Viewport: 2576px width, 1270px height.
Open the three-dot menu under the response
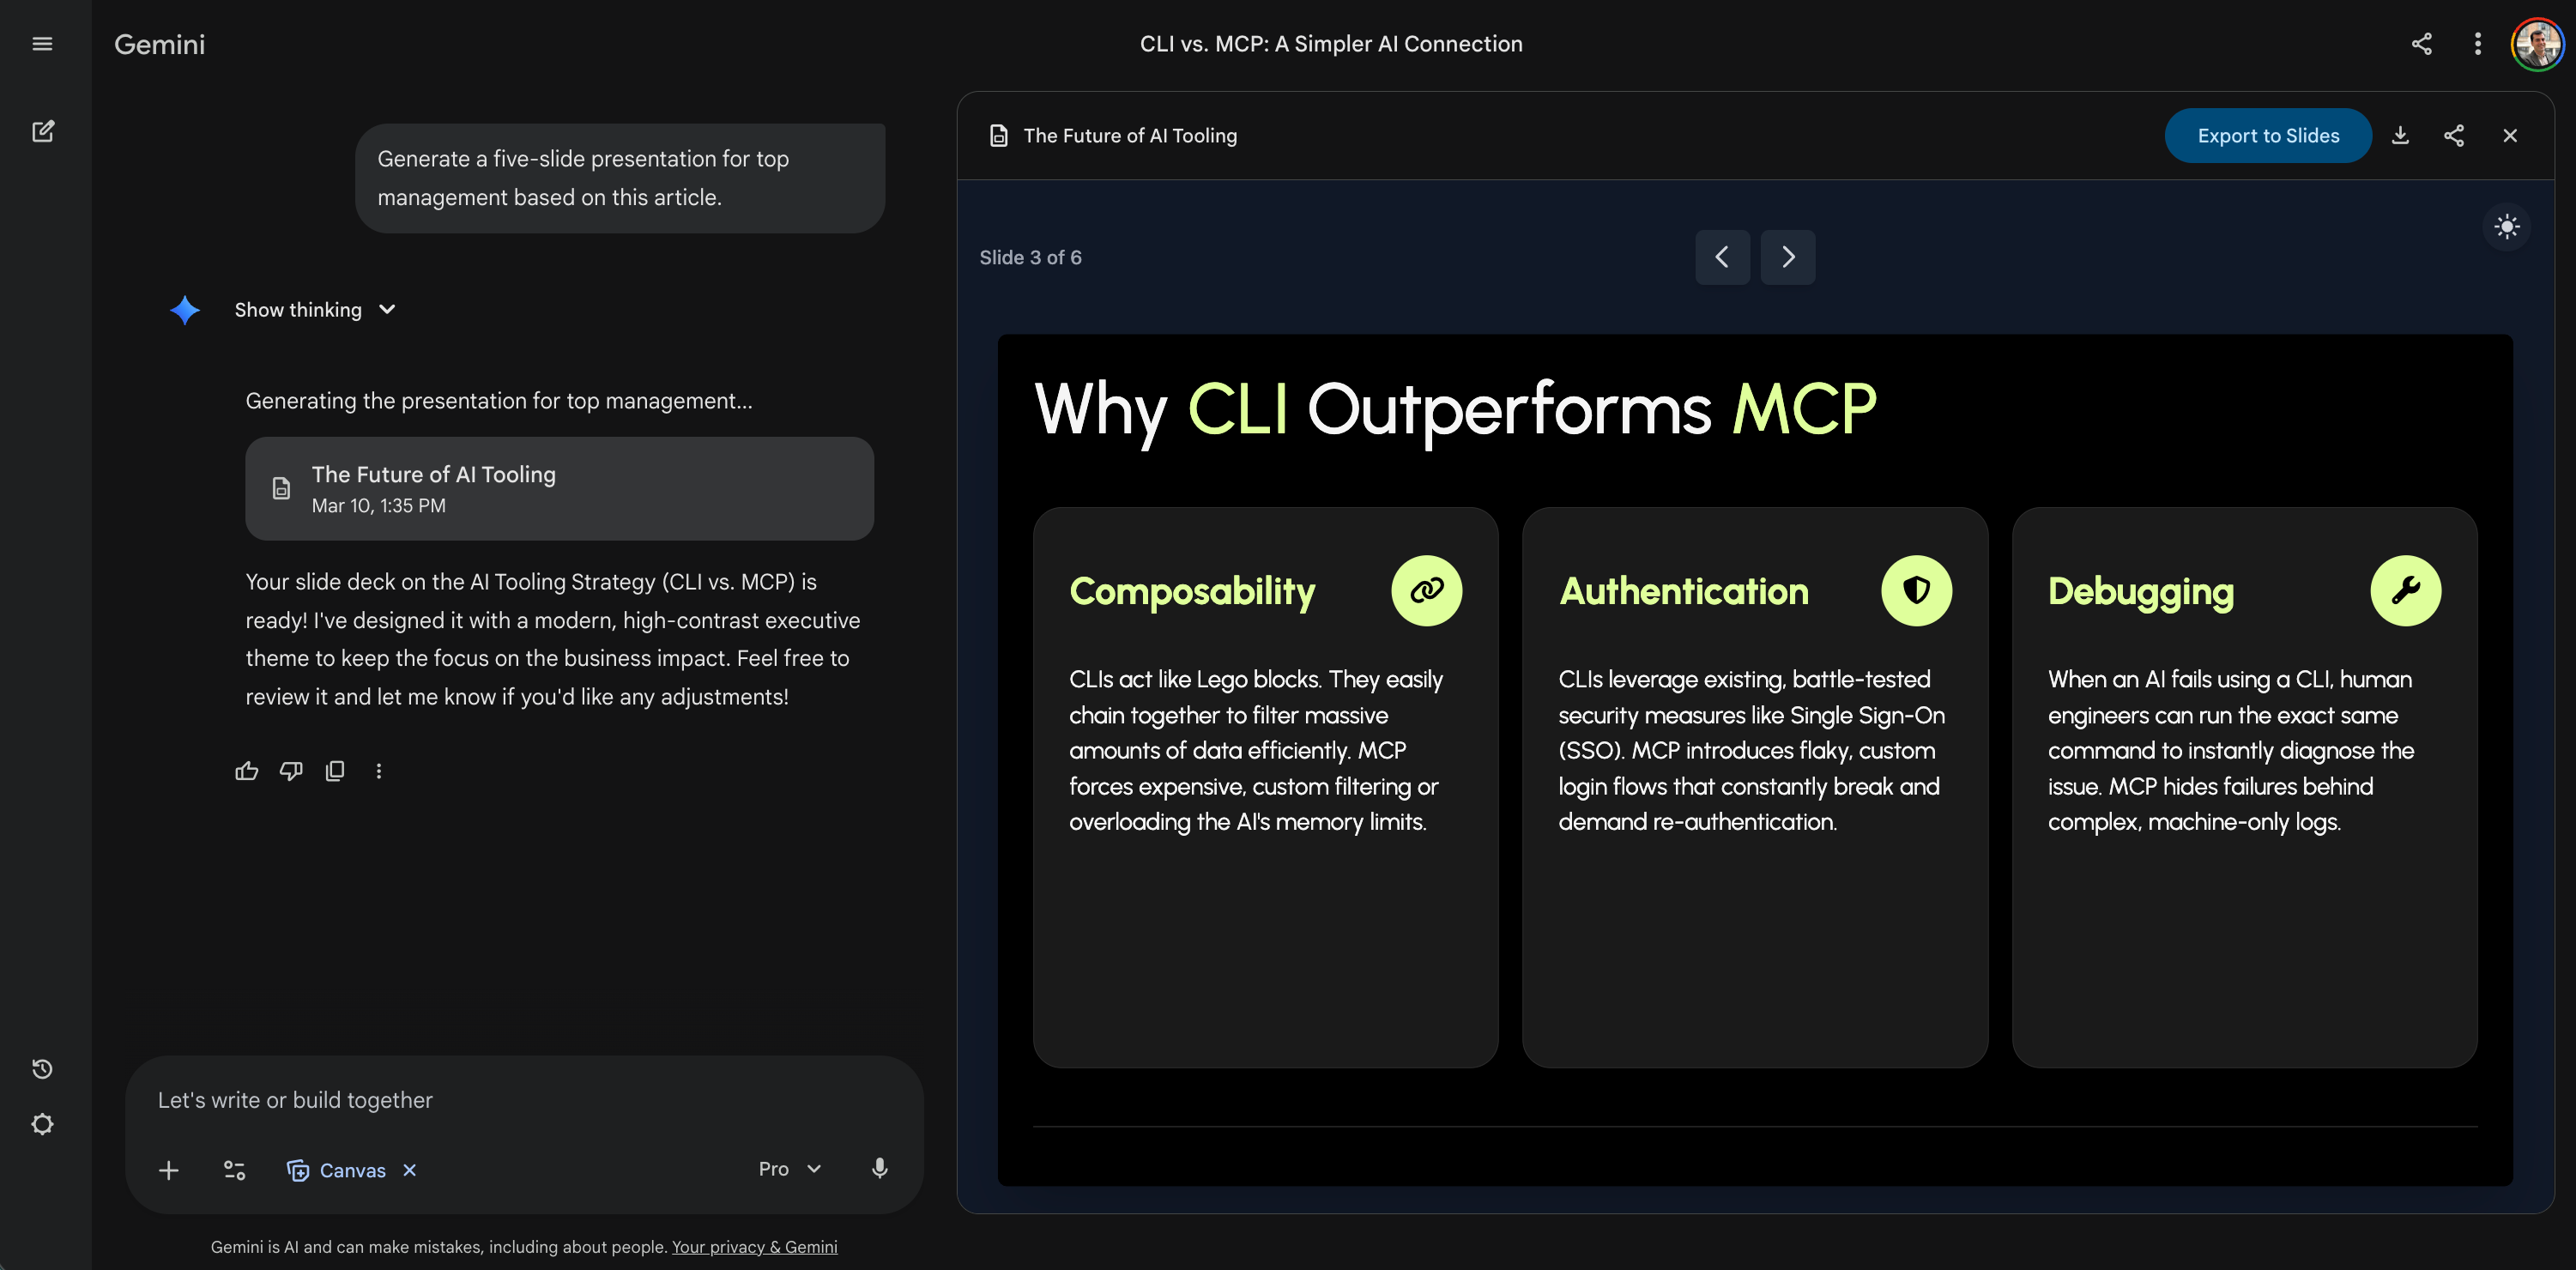point(379,771)
